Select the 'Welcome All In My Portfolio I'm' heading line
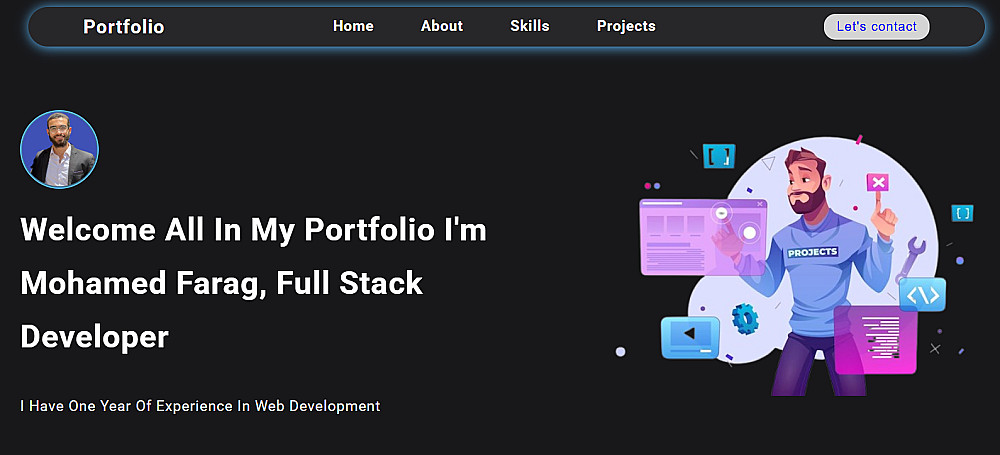 pos(254,230)
